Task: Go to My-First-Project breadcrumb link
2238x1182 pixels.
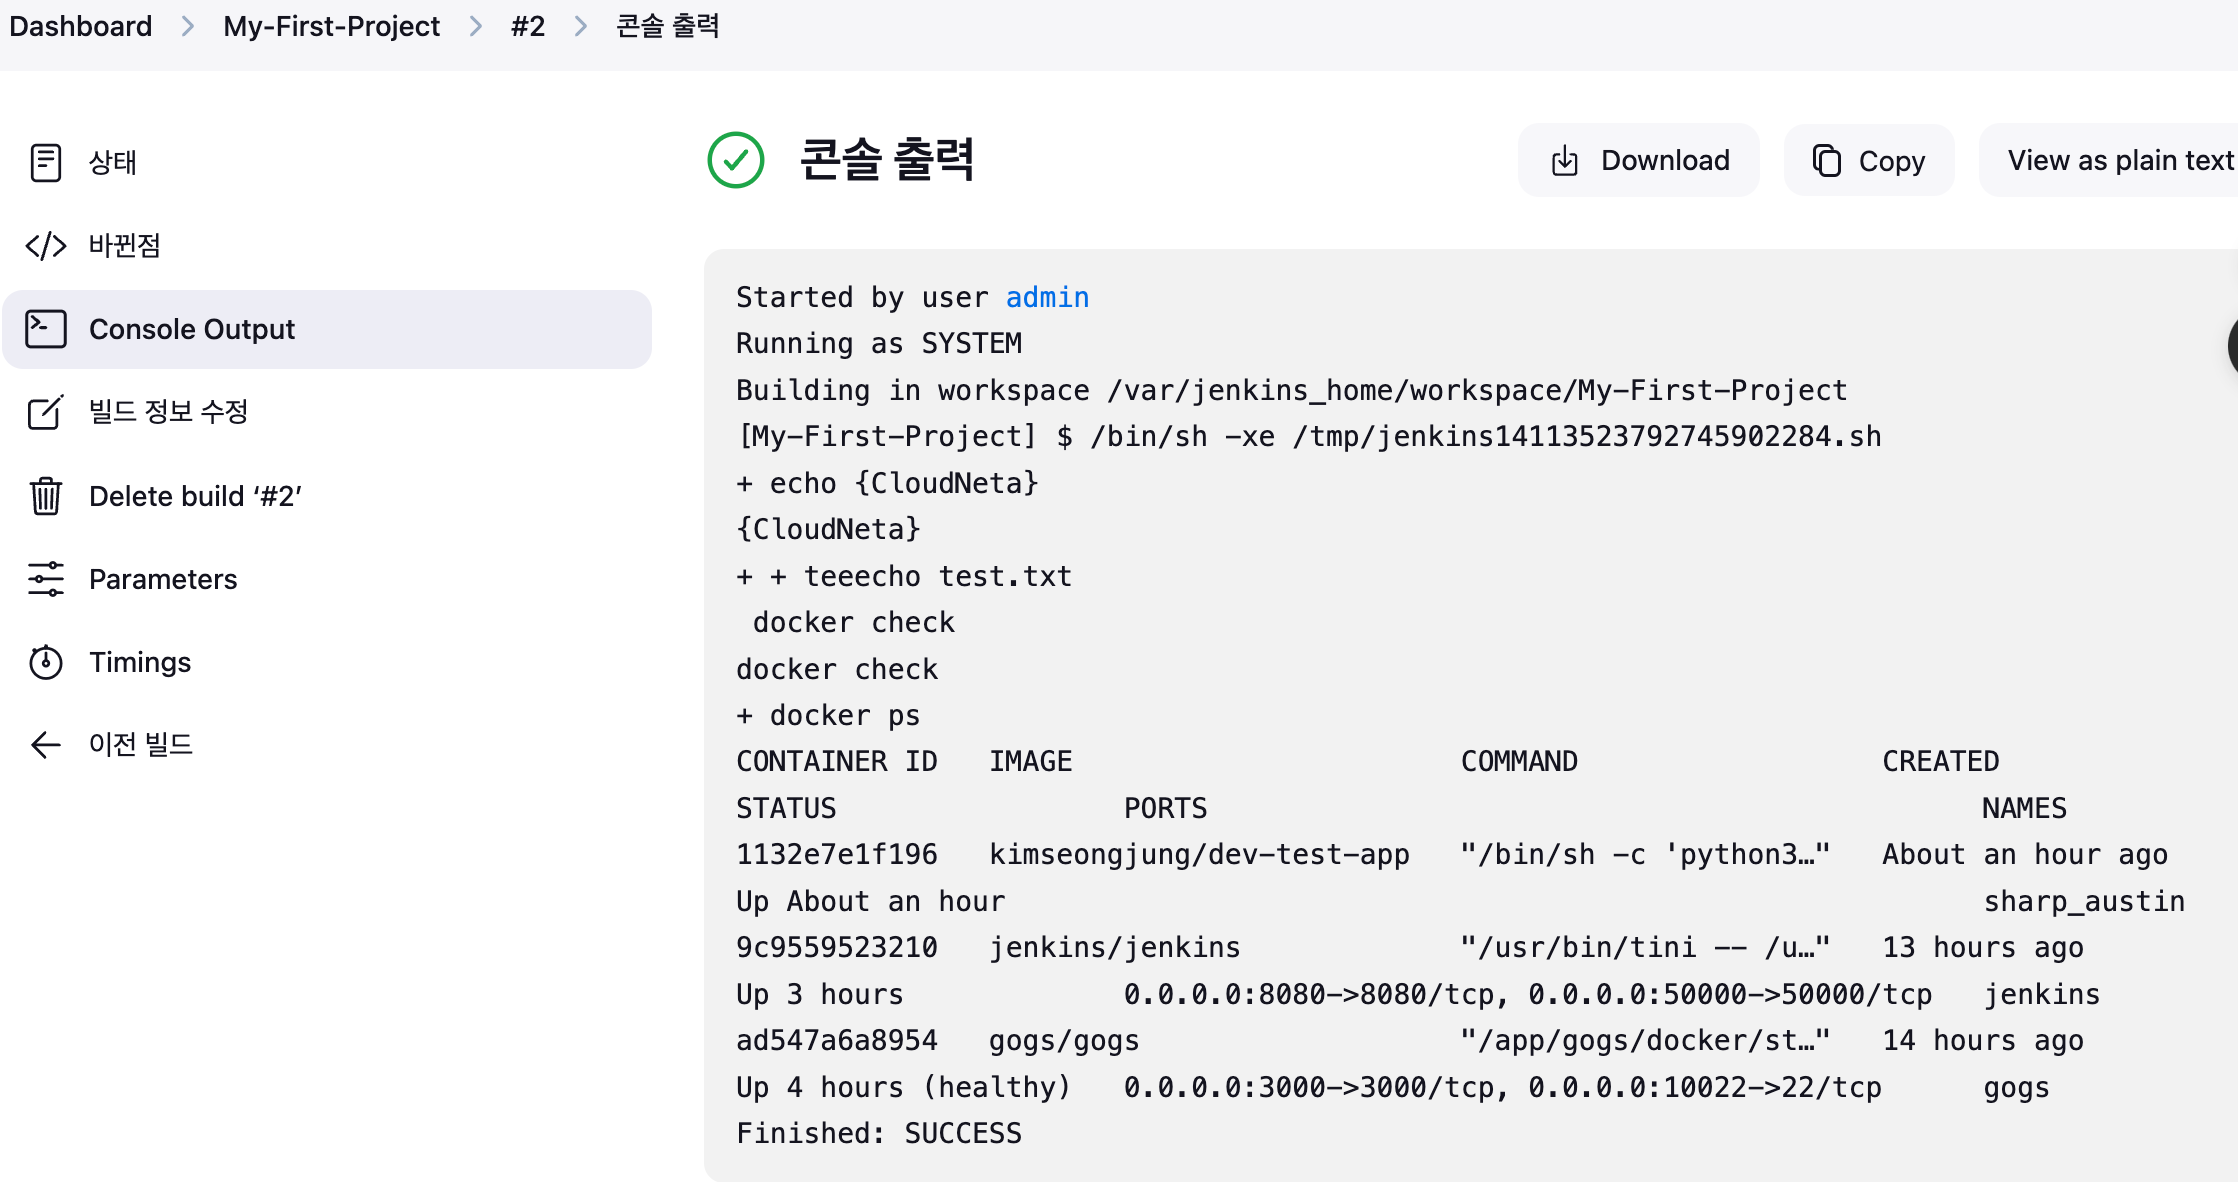Action: point(331,26)
